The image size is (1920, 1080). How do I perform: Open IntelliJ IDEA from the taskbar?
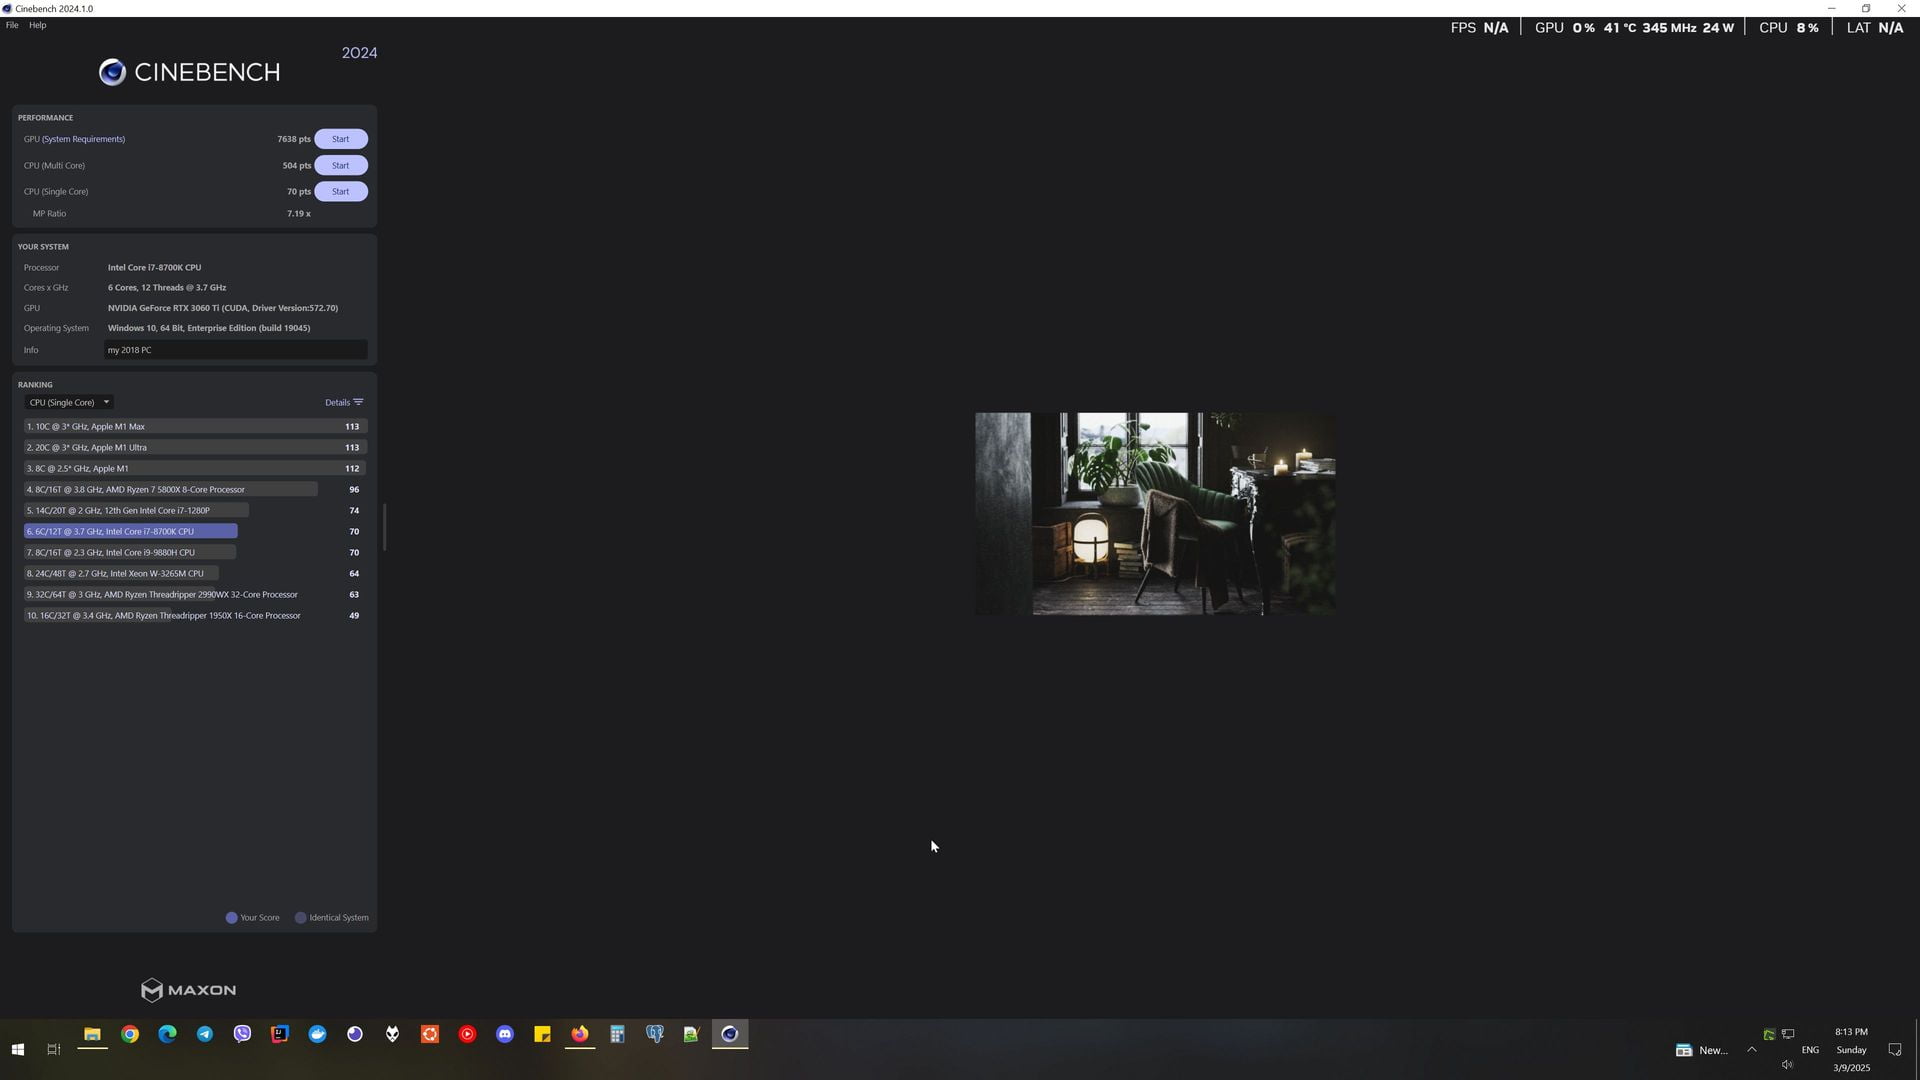[x=280, y=1035]
